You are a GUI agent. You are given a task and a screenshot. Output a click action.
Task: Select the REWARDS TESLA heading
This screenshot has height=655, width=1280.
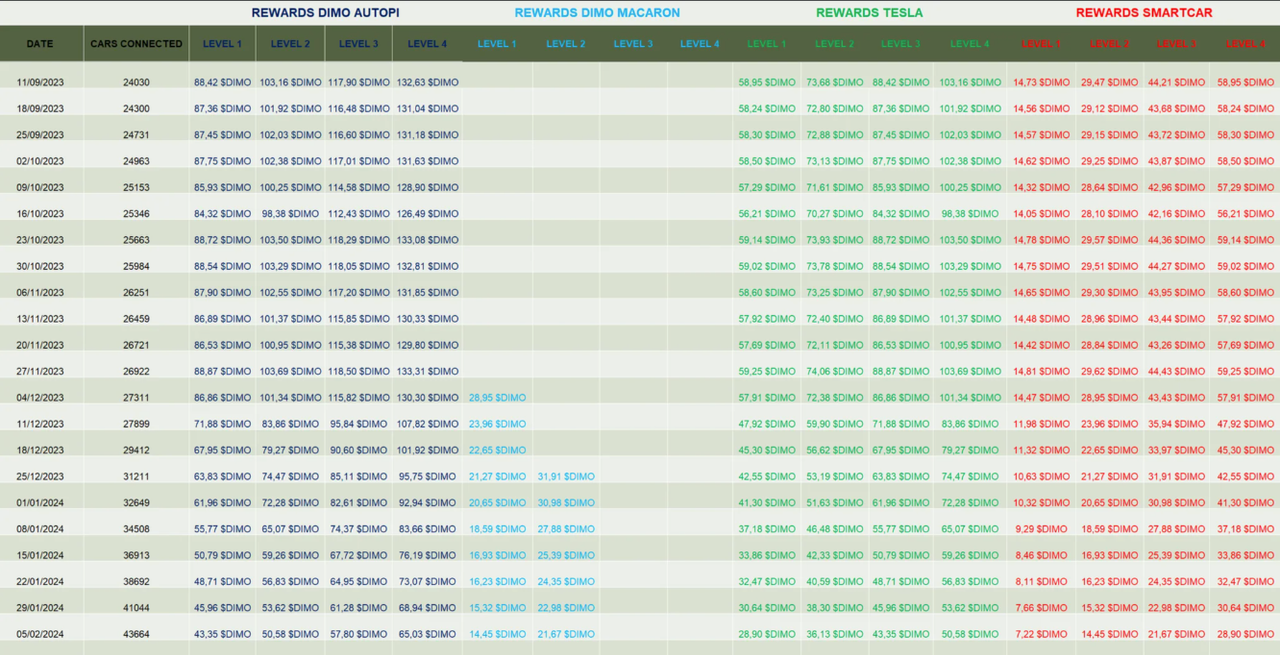point(869,13)
